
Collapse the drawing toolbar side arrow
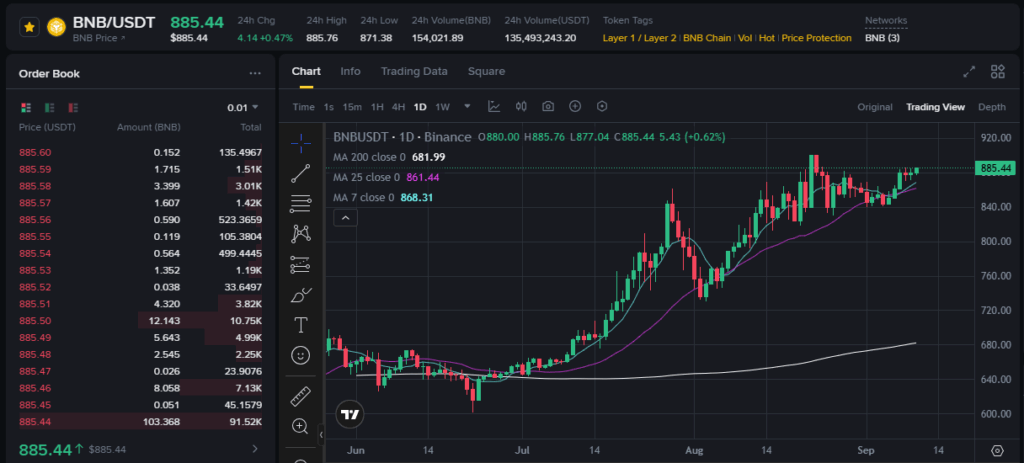click(321, 434)
